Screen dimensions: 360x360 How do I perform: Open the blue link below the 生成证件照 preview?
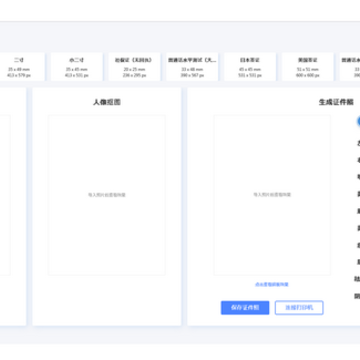coord(272,284)
